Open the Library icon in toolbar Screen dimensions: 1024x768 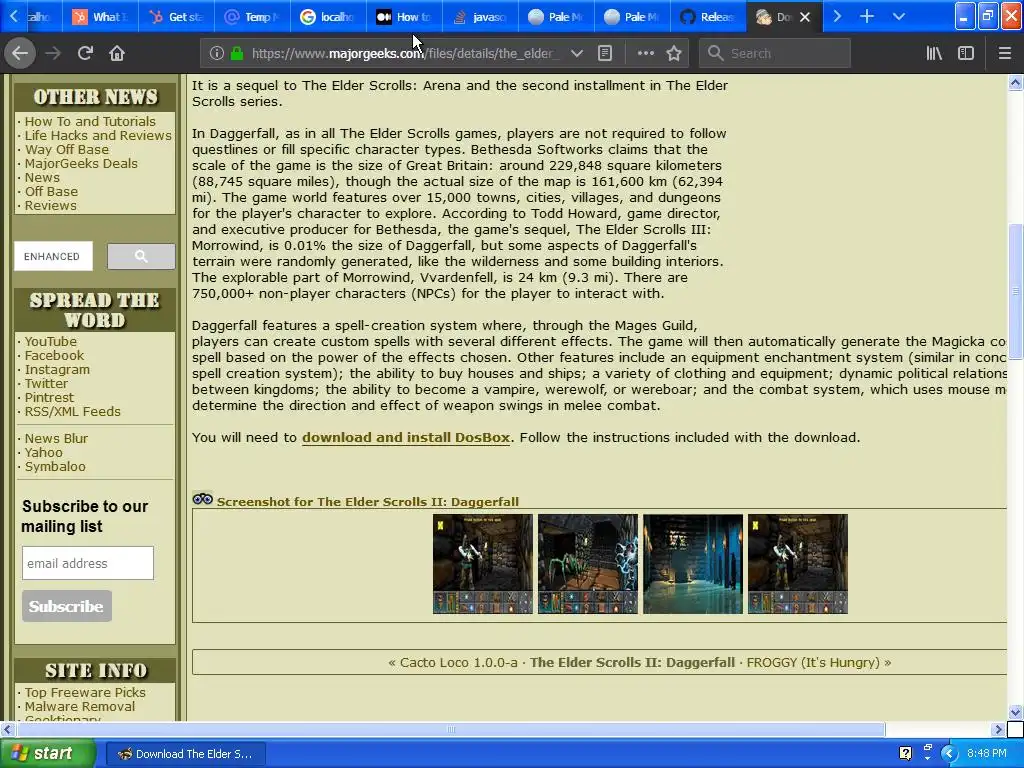934,54
